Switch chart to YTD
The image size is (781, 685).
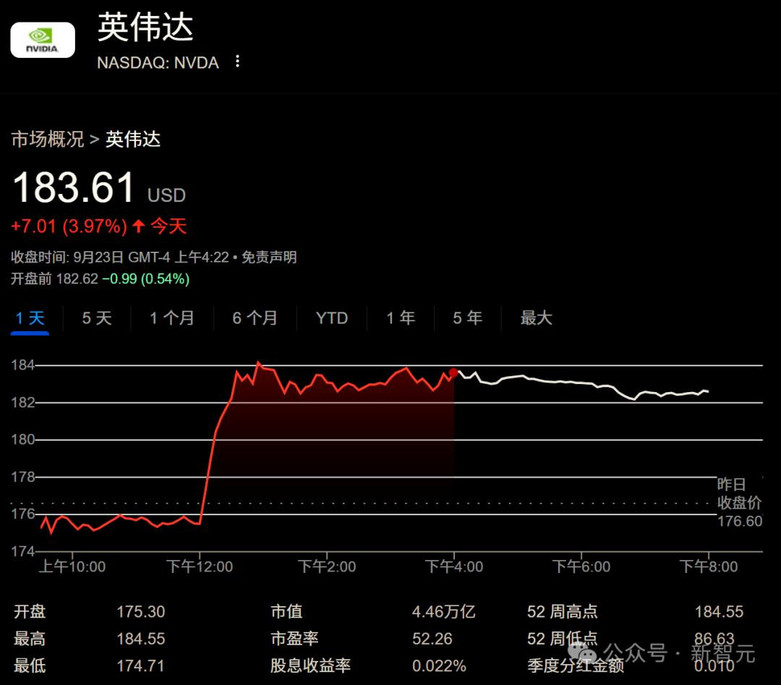[332, 318]
